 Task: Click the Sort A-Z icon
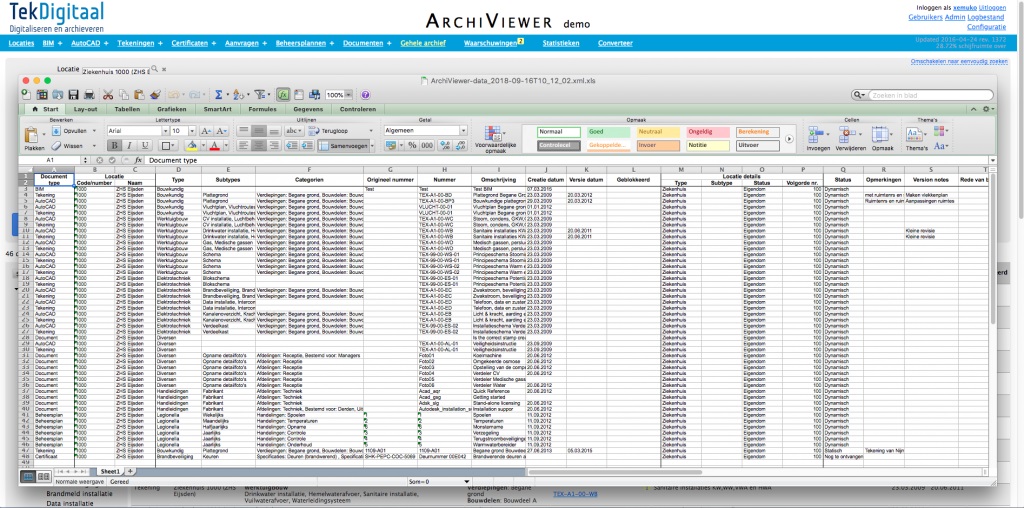[238, 95]
